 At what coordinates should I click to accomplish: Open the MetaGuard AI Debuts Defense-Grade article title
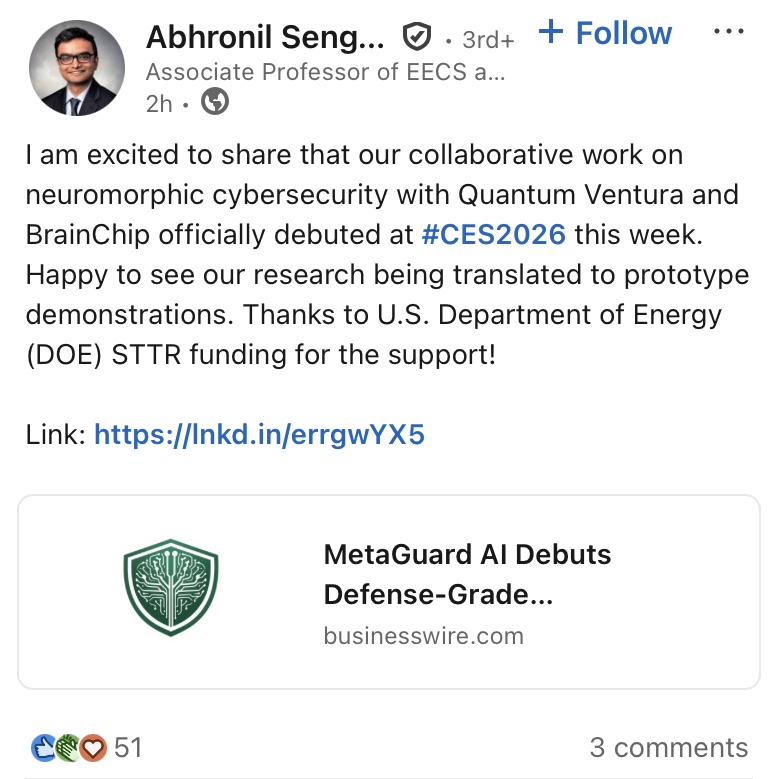[x=467, y=574]
